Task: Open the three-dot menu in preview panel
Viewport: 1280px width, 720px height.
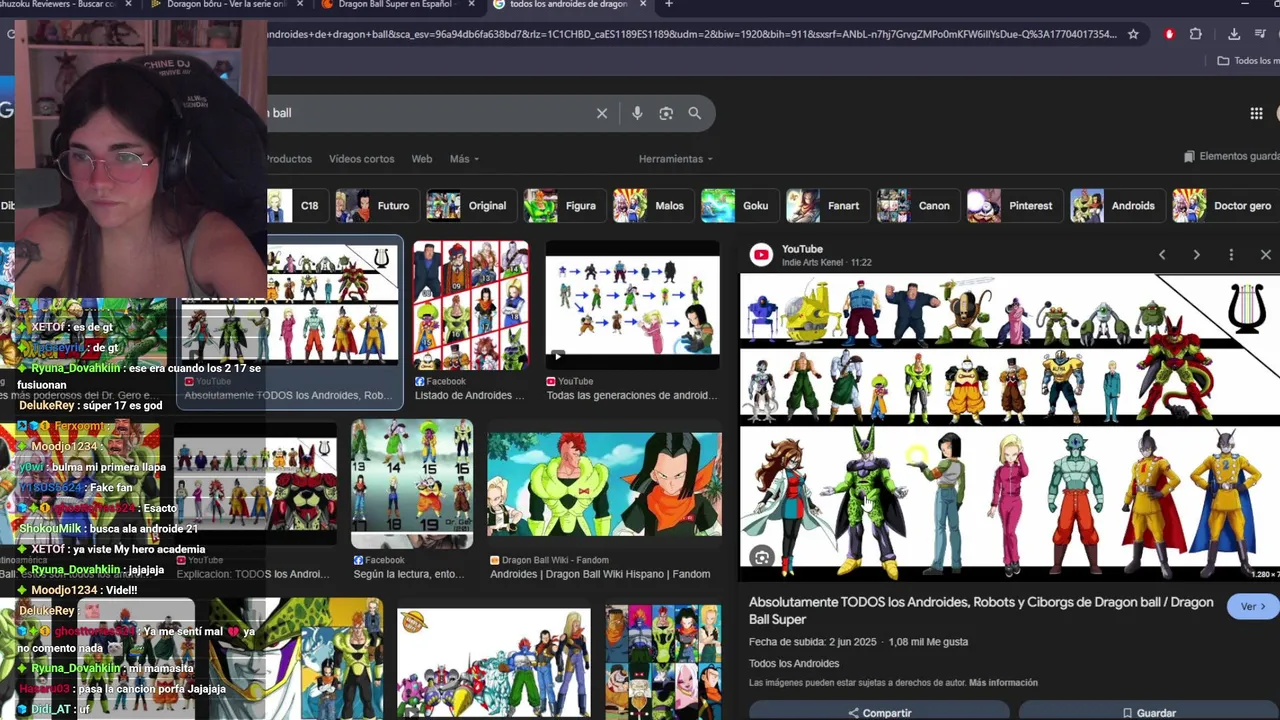Action: [x=1231, y=255]
